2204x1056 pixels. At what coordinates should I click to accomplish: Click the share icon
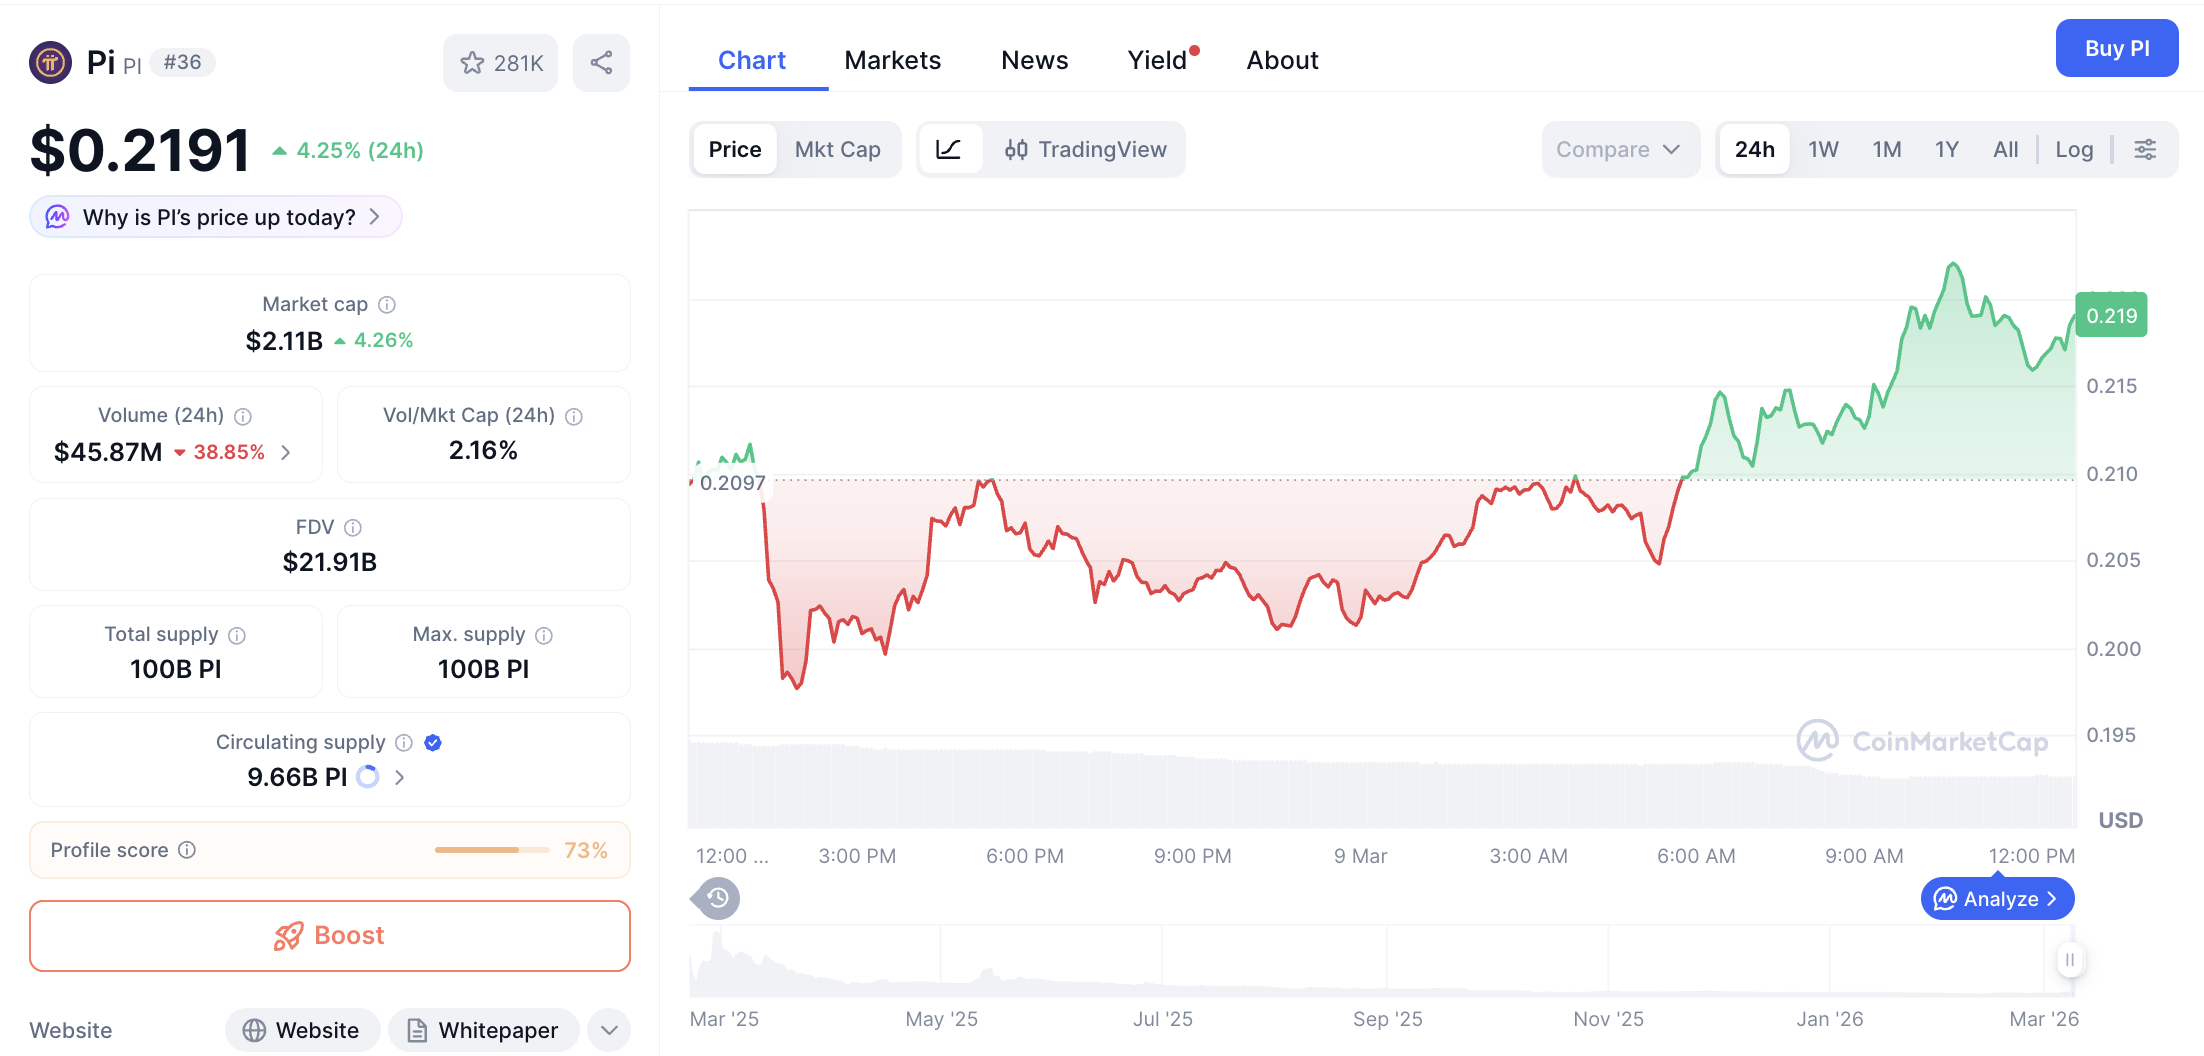(601, 62)
